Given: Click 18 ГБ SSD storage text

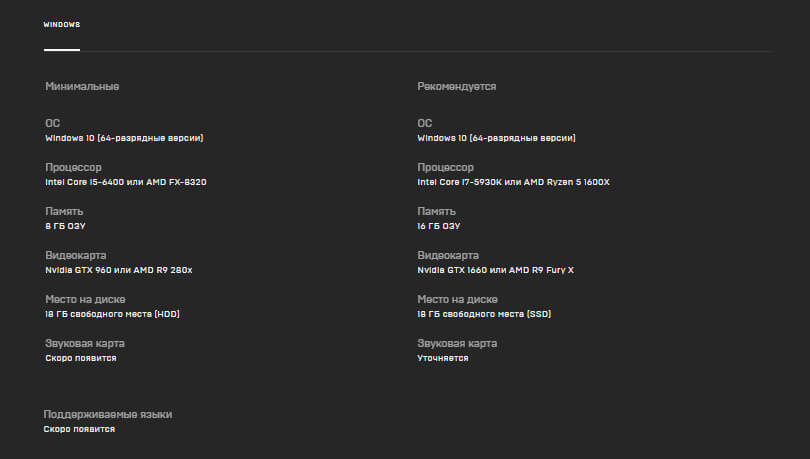Looking at the screenshot, I should pos(484,314).
